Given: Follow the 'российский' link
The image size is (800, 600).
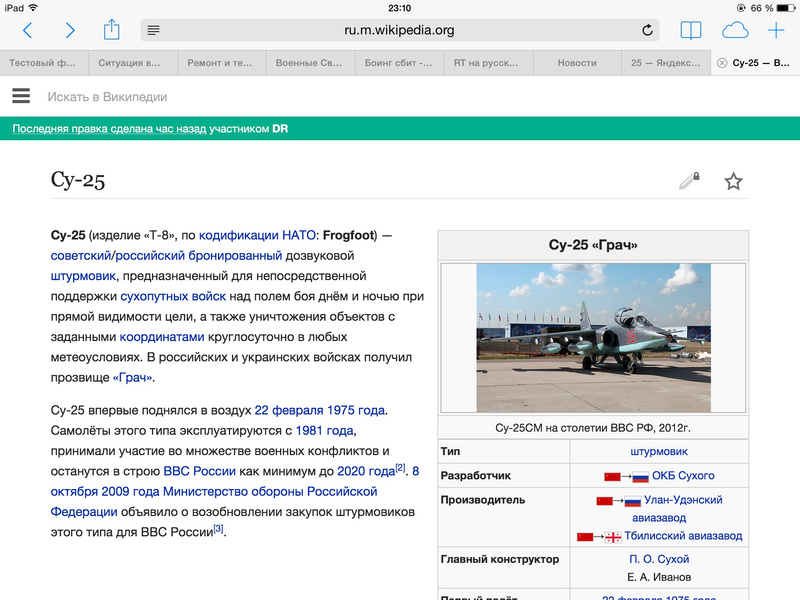Looking at the screenshot, I should 150,256.
